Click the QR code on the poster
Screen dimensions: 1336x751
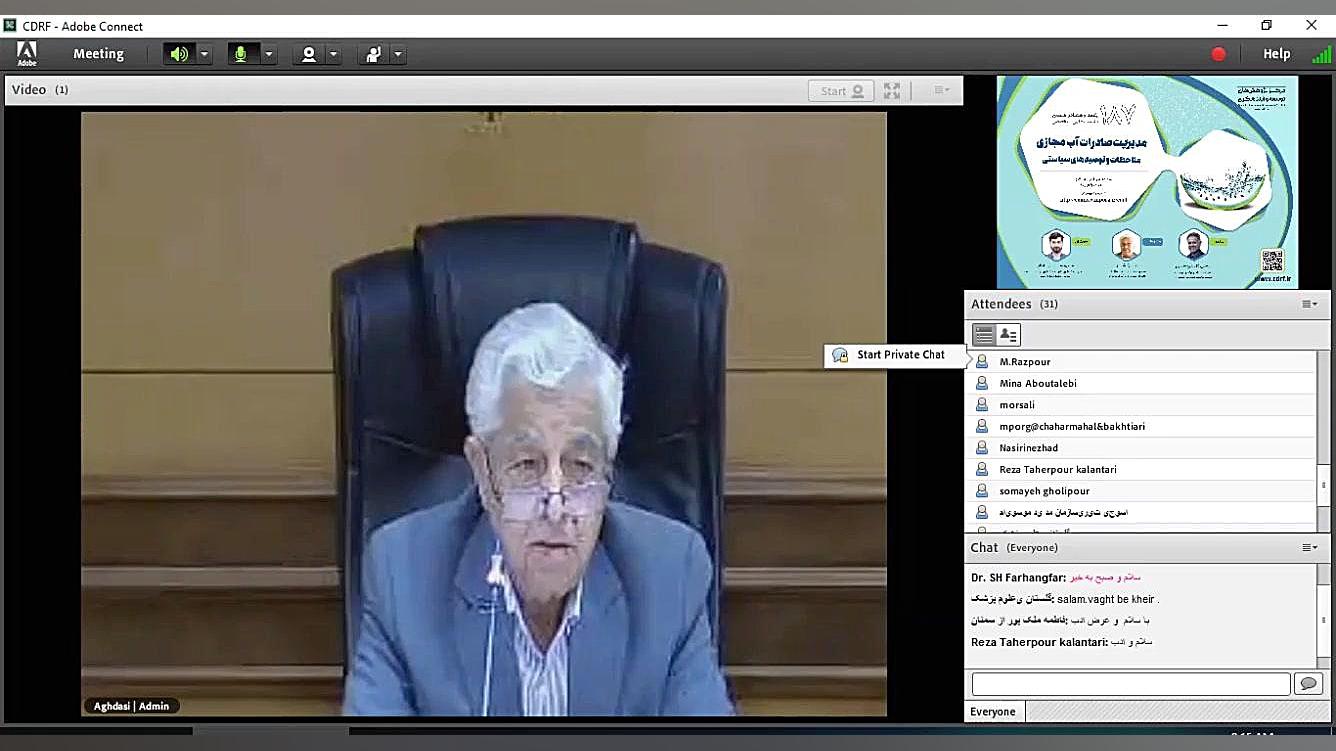click(1272, 261)
